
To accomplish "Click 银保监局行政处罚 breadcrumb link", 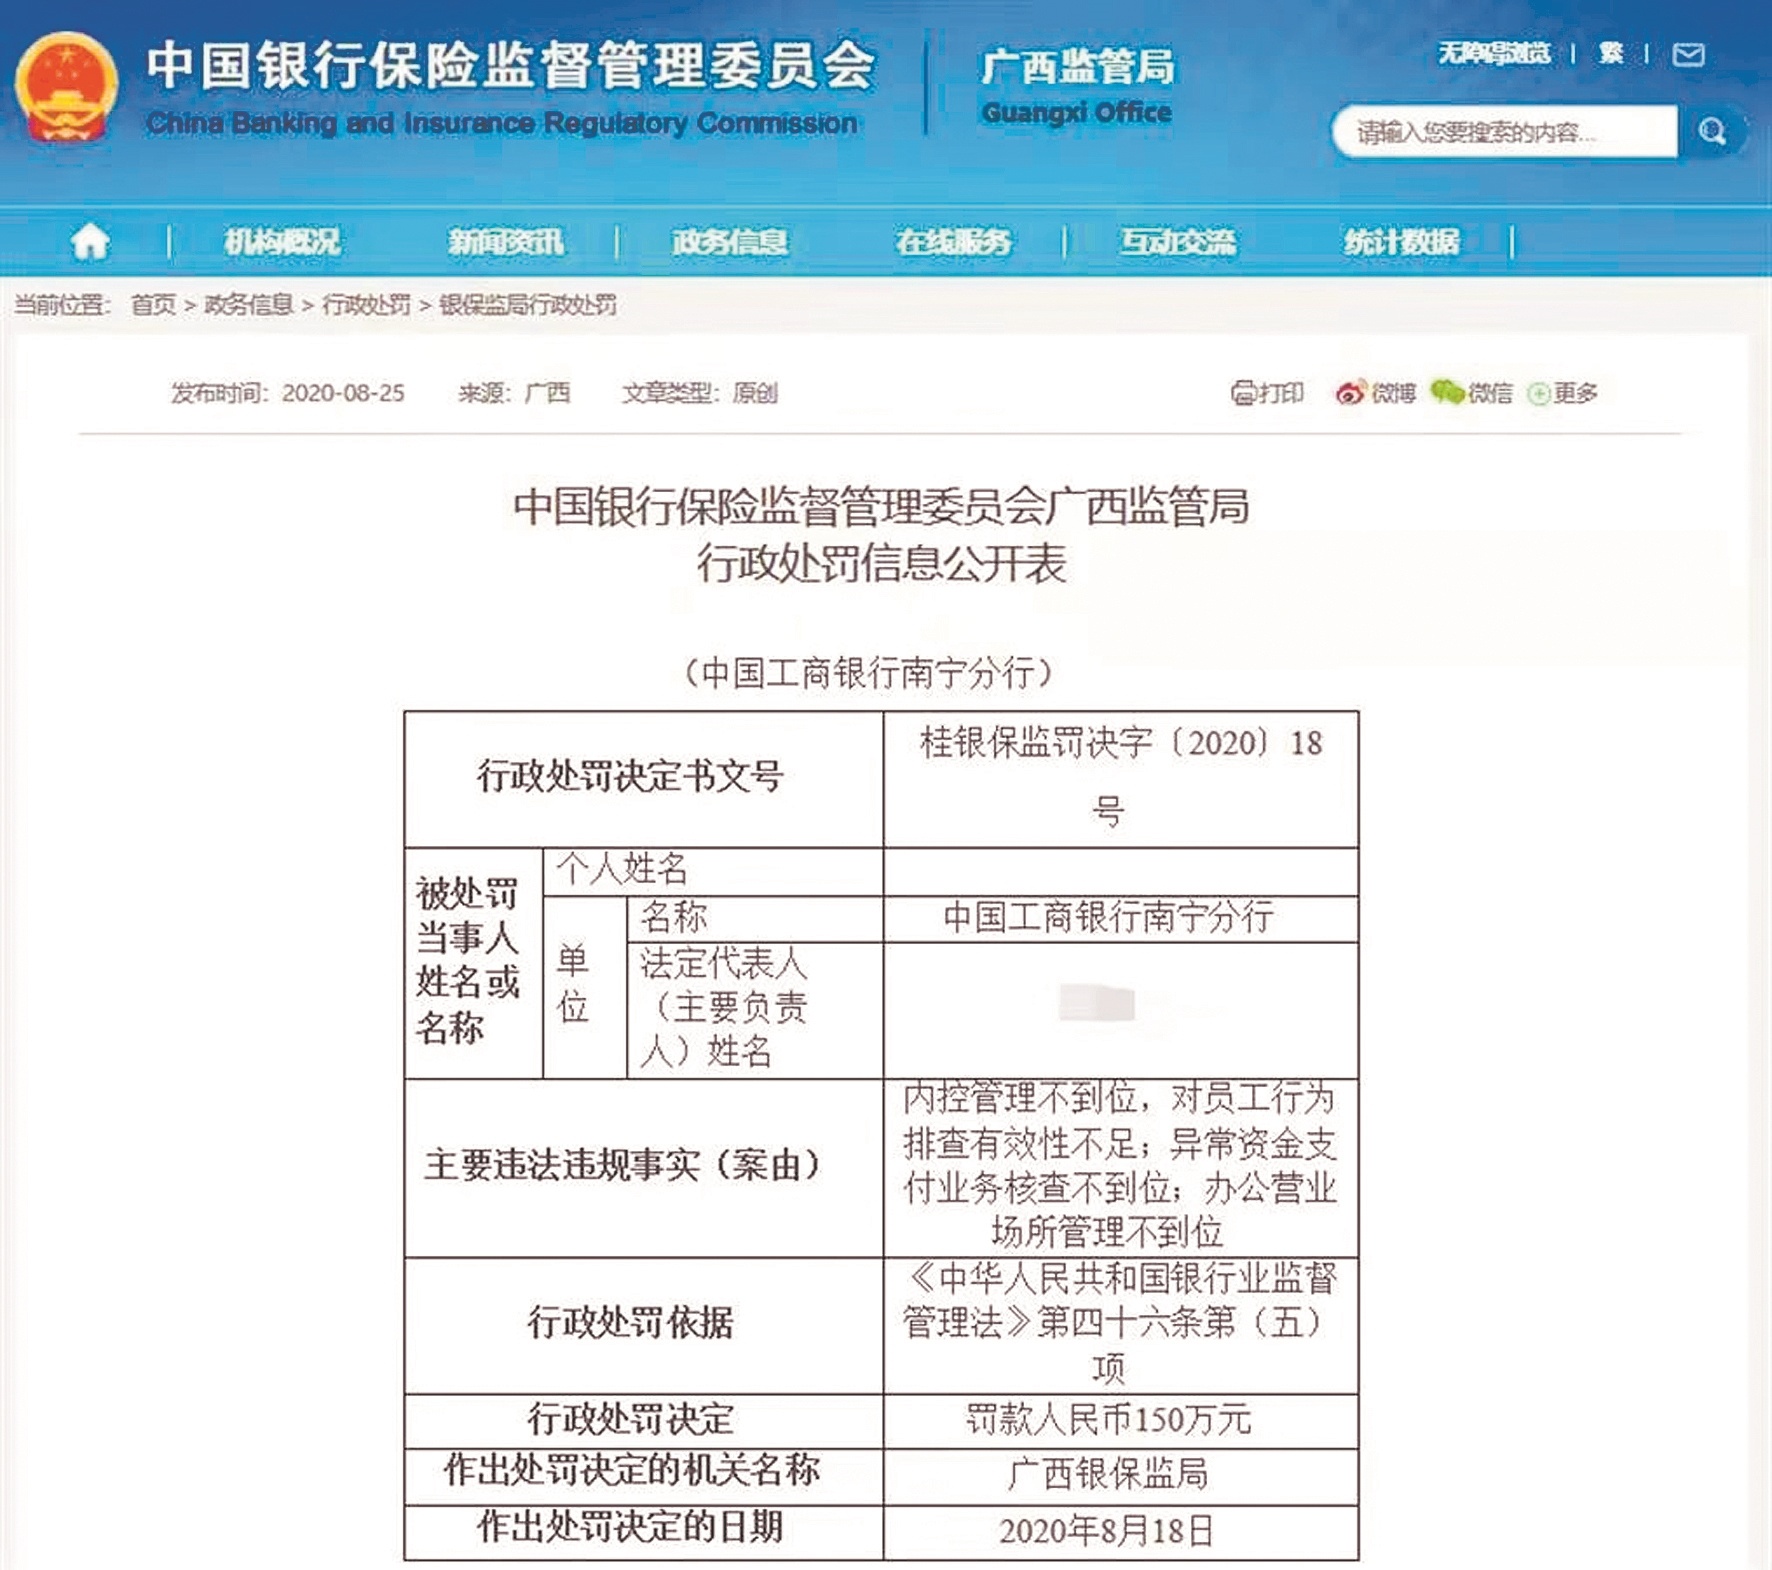I will (528, 305).
